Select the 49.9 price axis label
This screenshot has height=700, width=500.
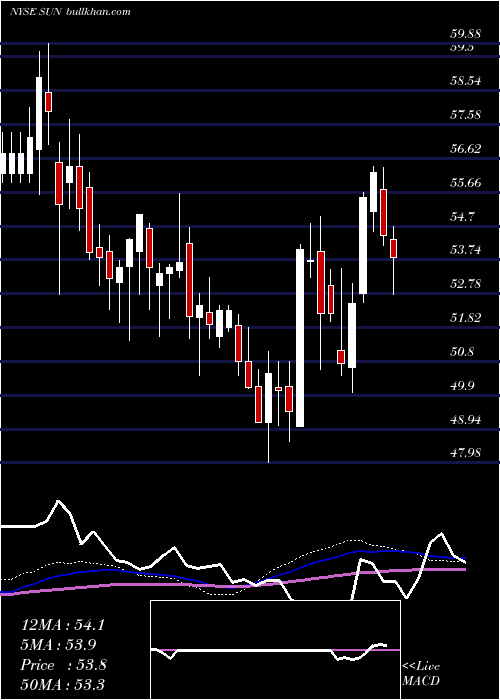462,386
